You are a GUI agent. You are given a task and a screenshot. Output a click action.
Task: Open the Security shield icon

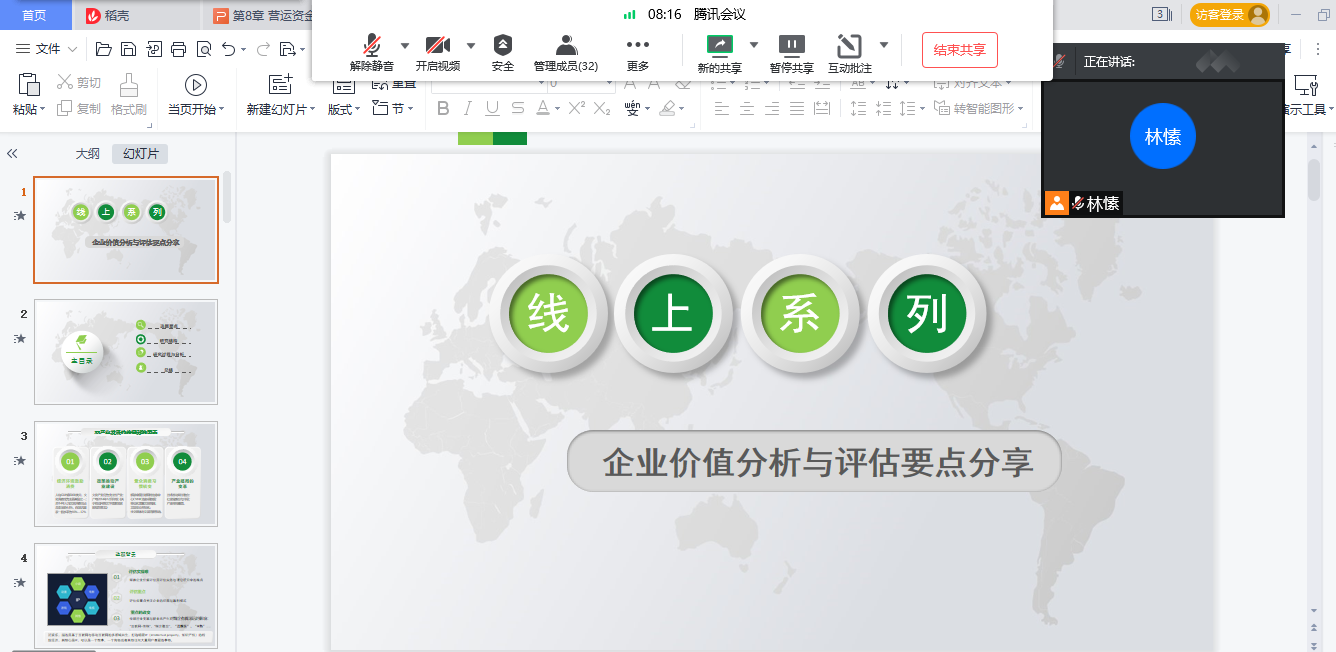click(x=503, y=52)
